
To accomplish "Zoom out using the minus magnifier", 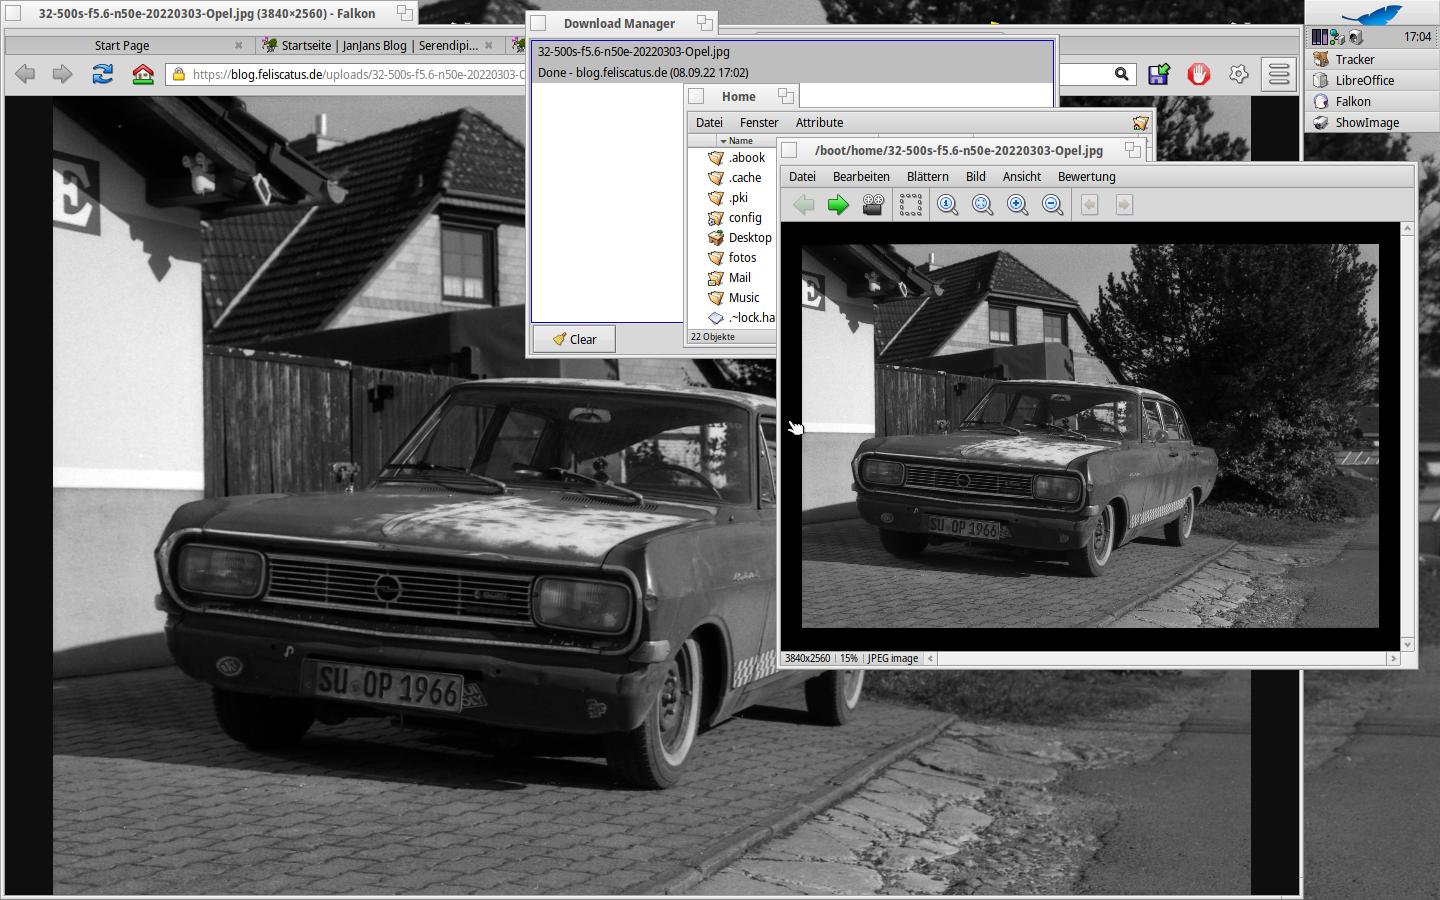I will pyautogui.click(x=1052, y=205).
